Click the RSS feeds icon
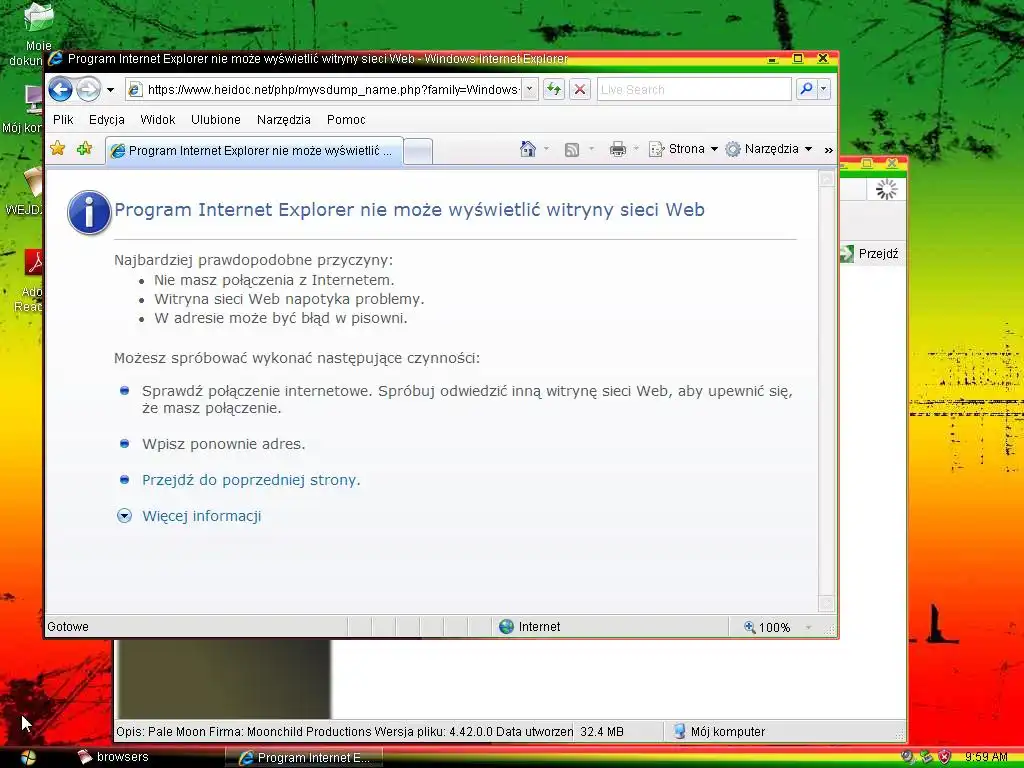1024x768 pixels. pyautogui.click(x=571, y=150)
